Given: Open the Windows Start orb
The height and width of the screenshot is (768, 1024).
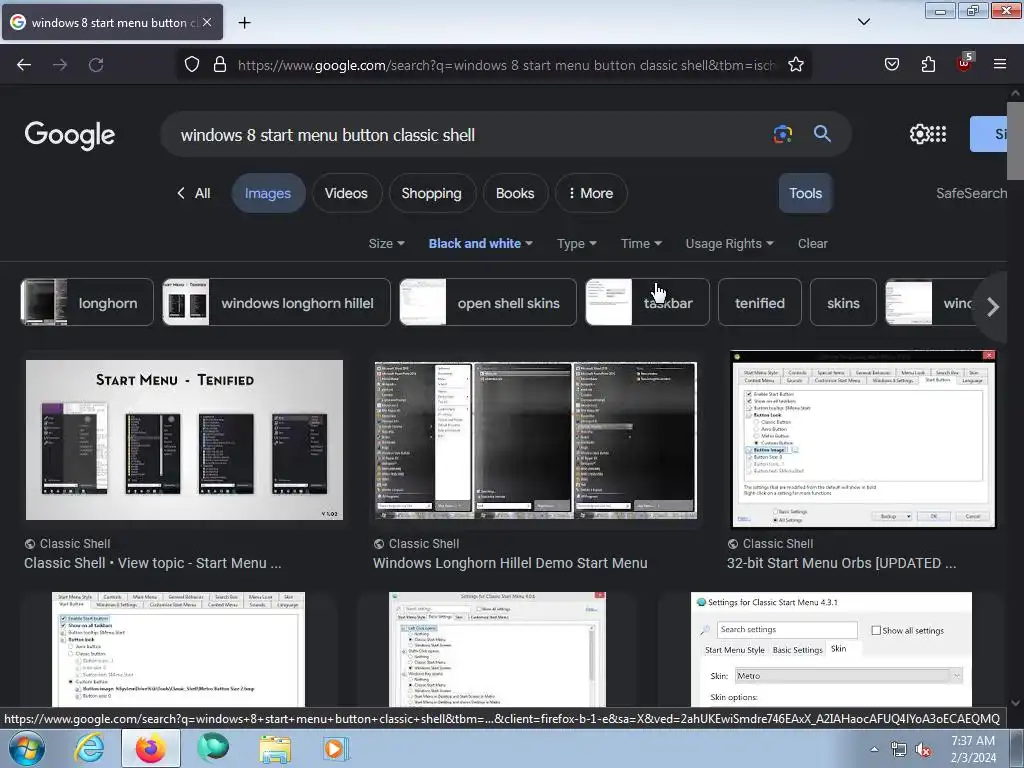Looking at the screenshot, I should (x=27, y=748).
